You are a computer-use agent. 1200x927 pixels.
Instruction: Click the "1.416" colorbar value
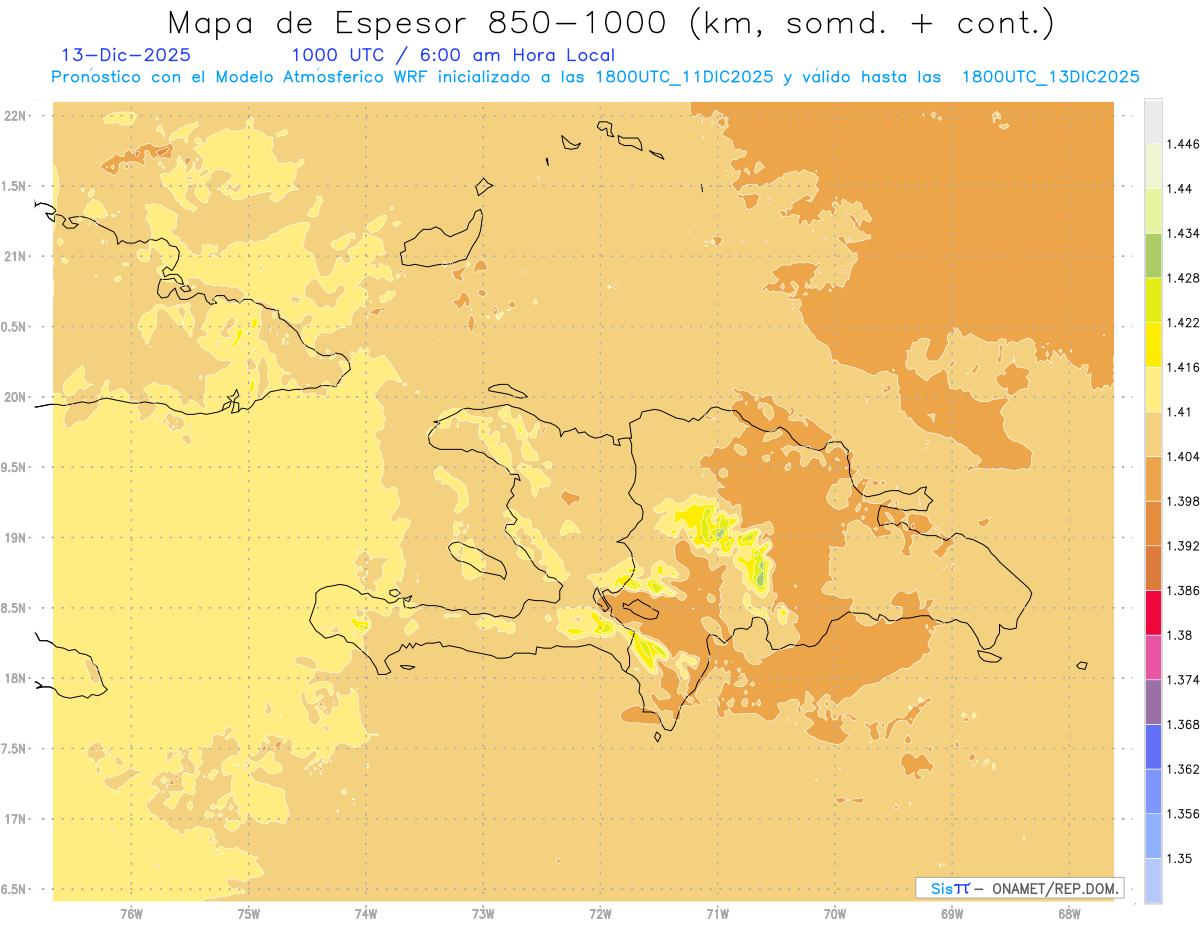(x=1183, y=367)
